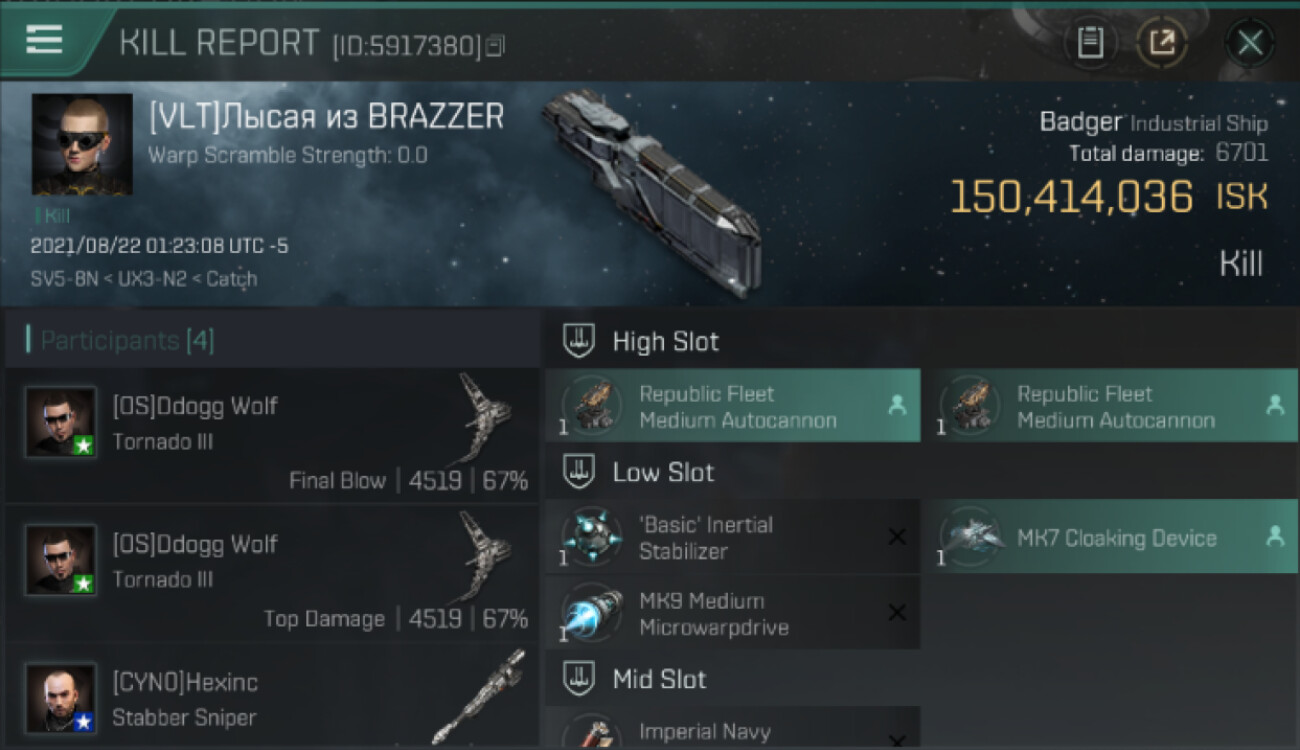The image size is (1300, 750).
Task: Click the 'Basic' Inertial Stabilizer item
Action: point(733,537)
